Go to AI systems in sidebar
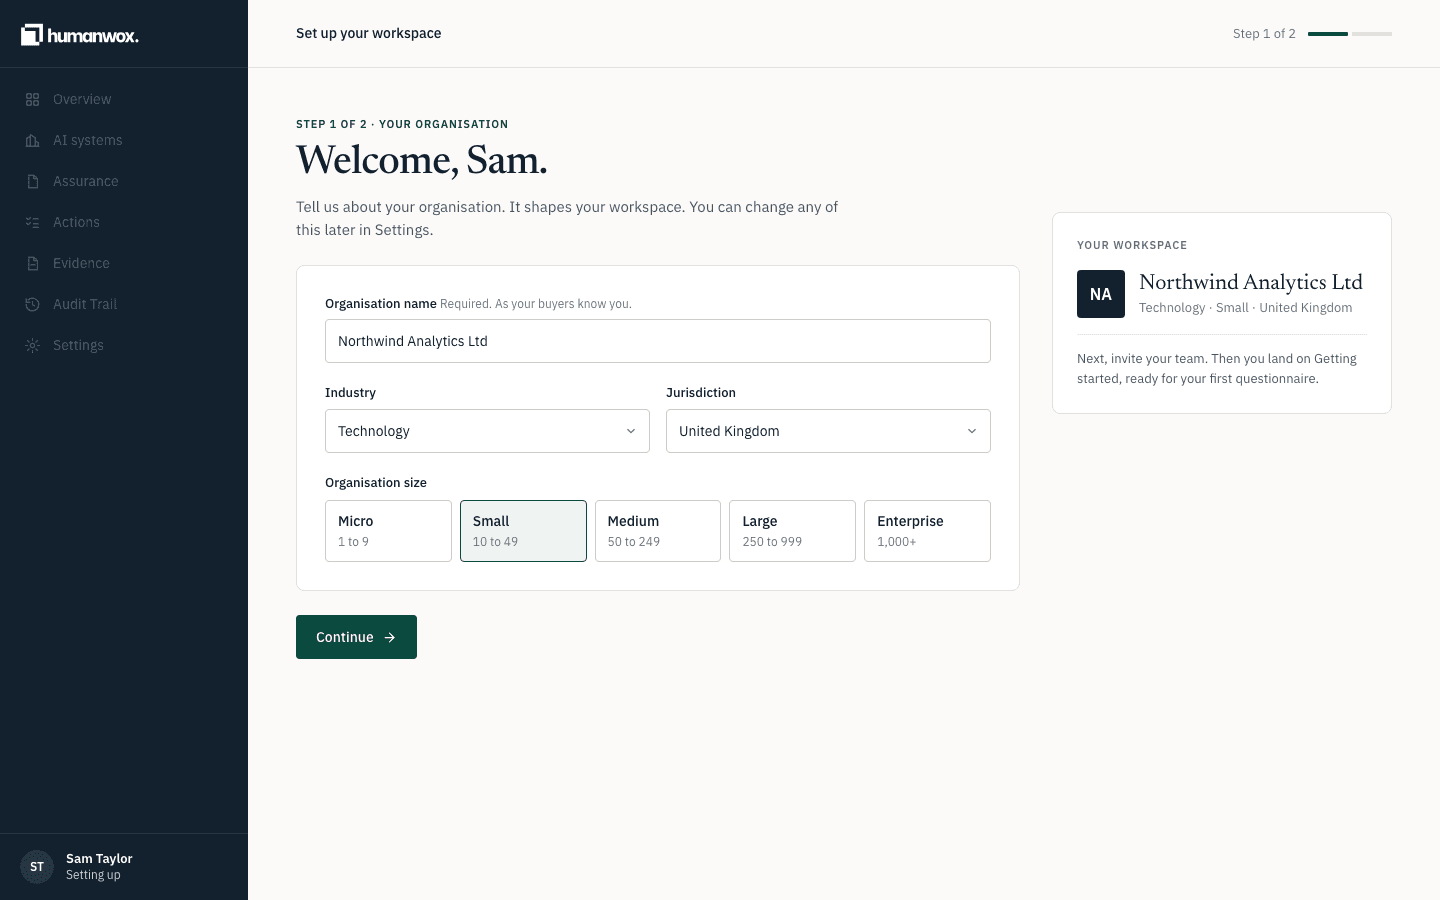This screenshot has height=900, width=1440. (x=124, y=140)
